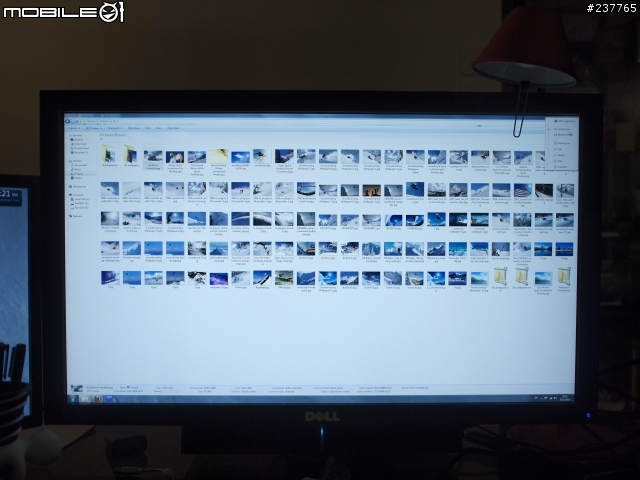This screenshot has width=640, height=480.
Task: Open the Documents library
Action: coord(79,165)
